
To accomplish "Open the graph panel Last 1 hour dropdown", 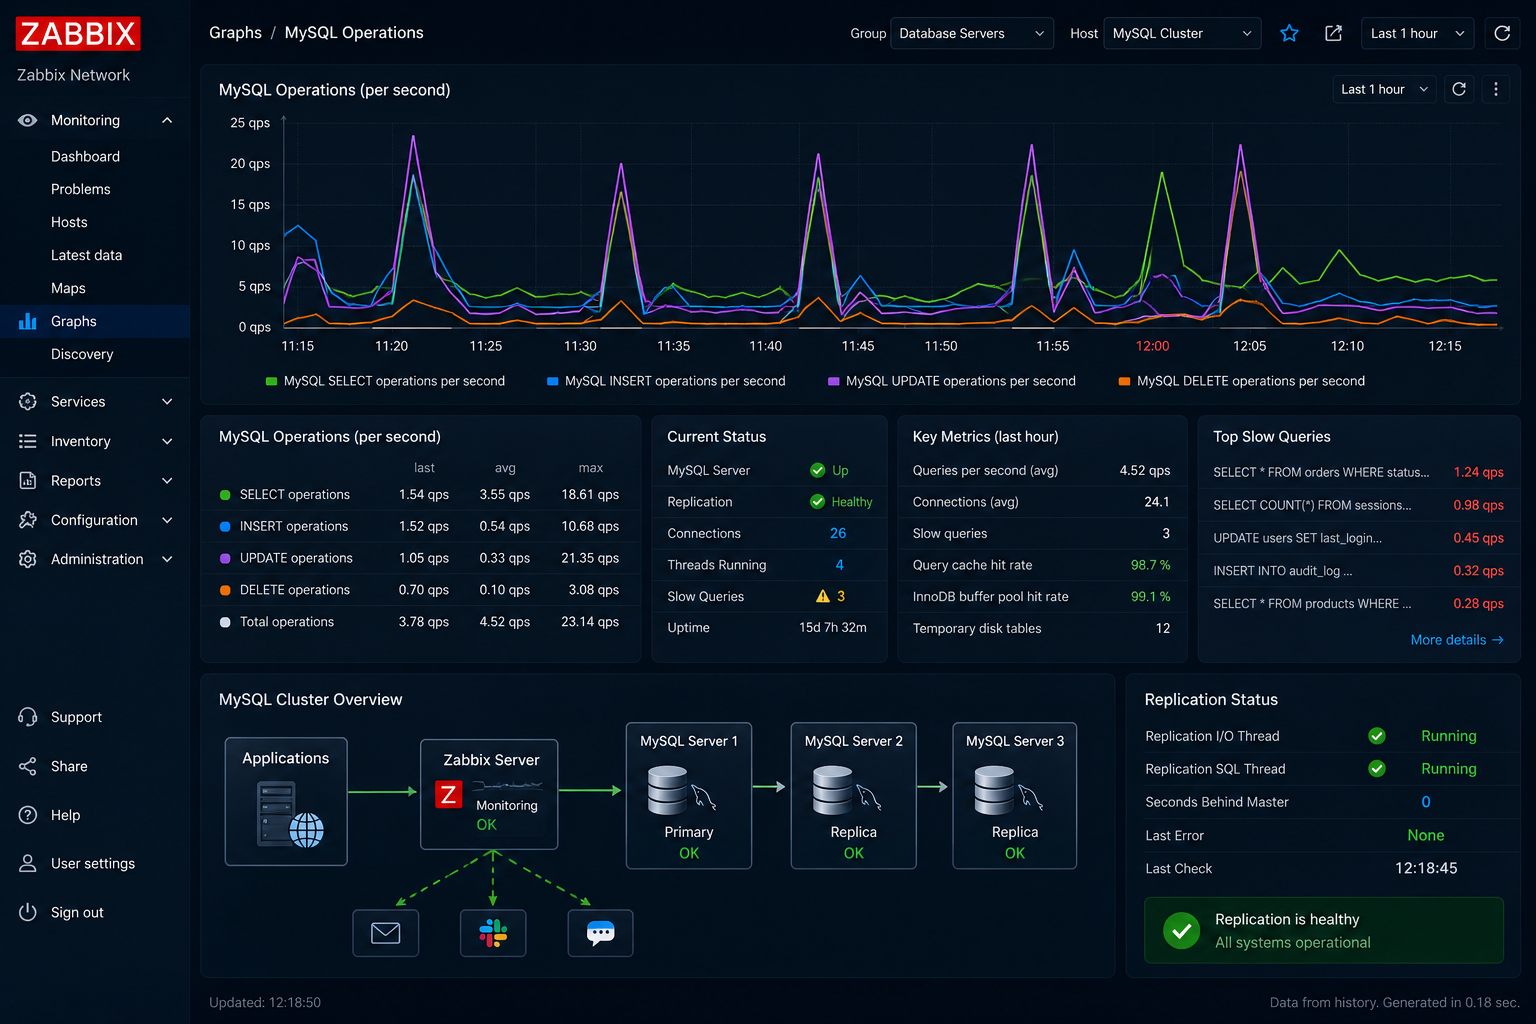I will (1385, 89).
